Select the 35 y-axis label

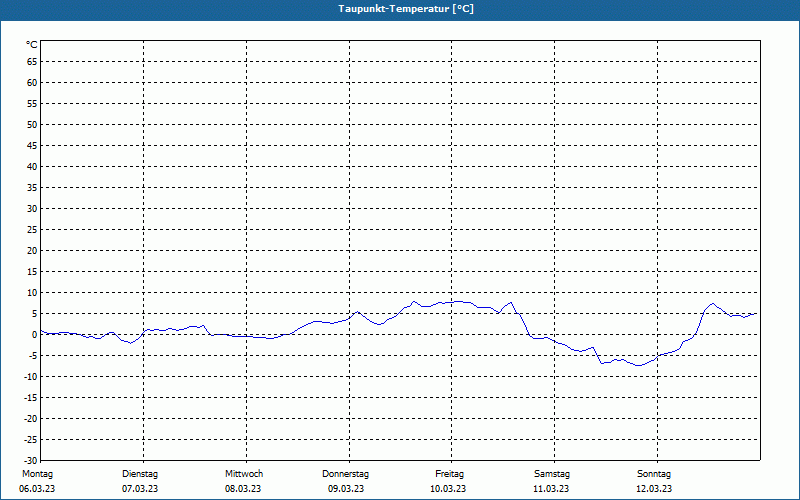coord(32,187)
